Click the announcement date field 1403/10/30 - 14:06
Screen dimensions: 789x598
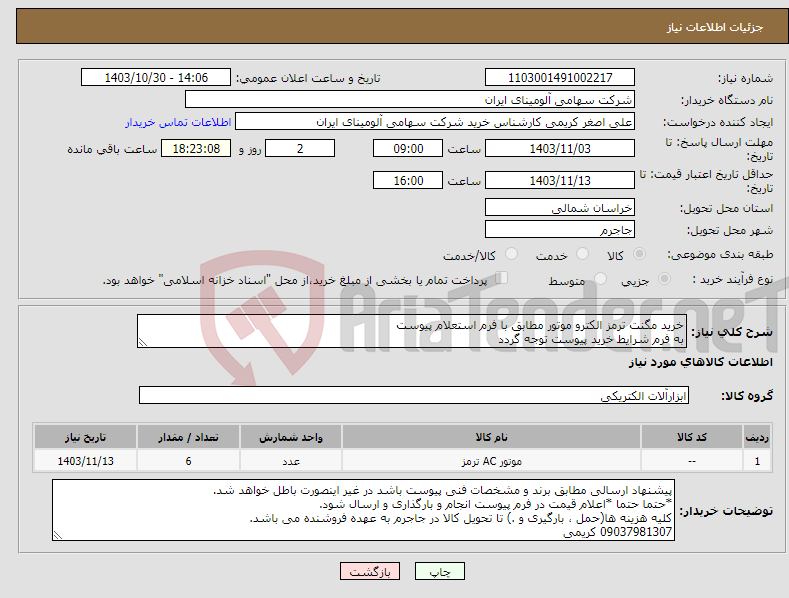tap(156, 78)
